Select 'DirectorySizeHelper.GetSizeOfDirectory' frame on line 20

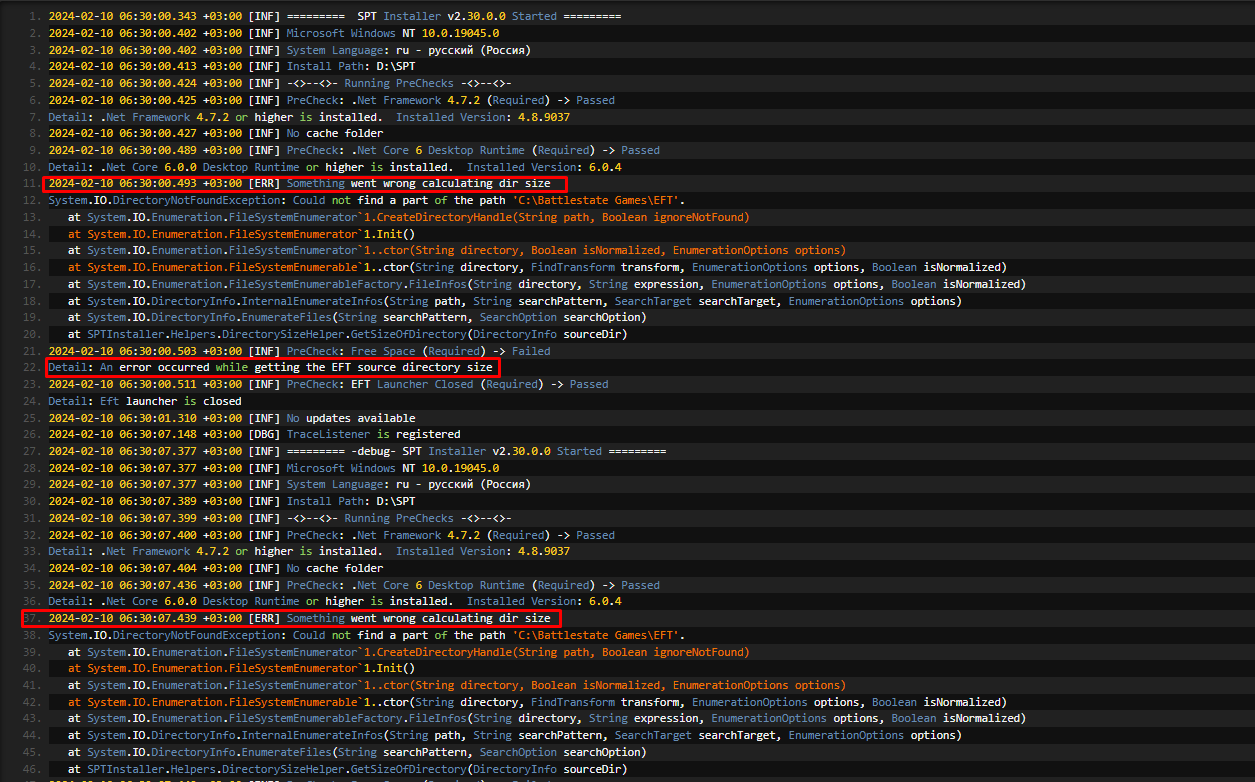347,334
